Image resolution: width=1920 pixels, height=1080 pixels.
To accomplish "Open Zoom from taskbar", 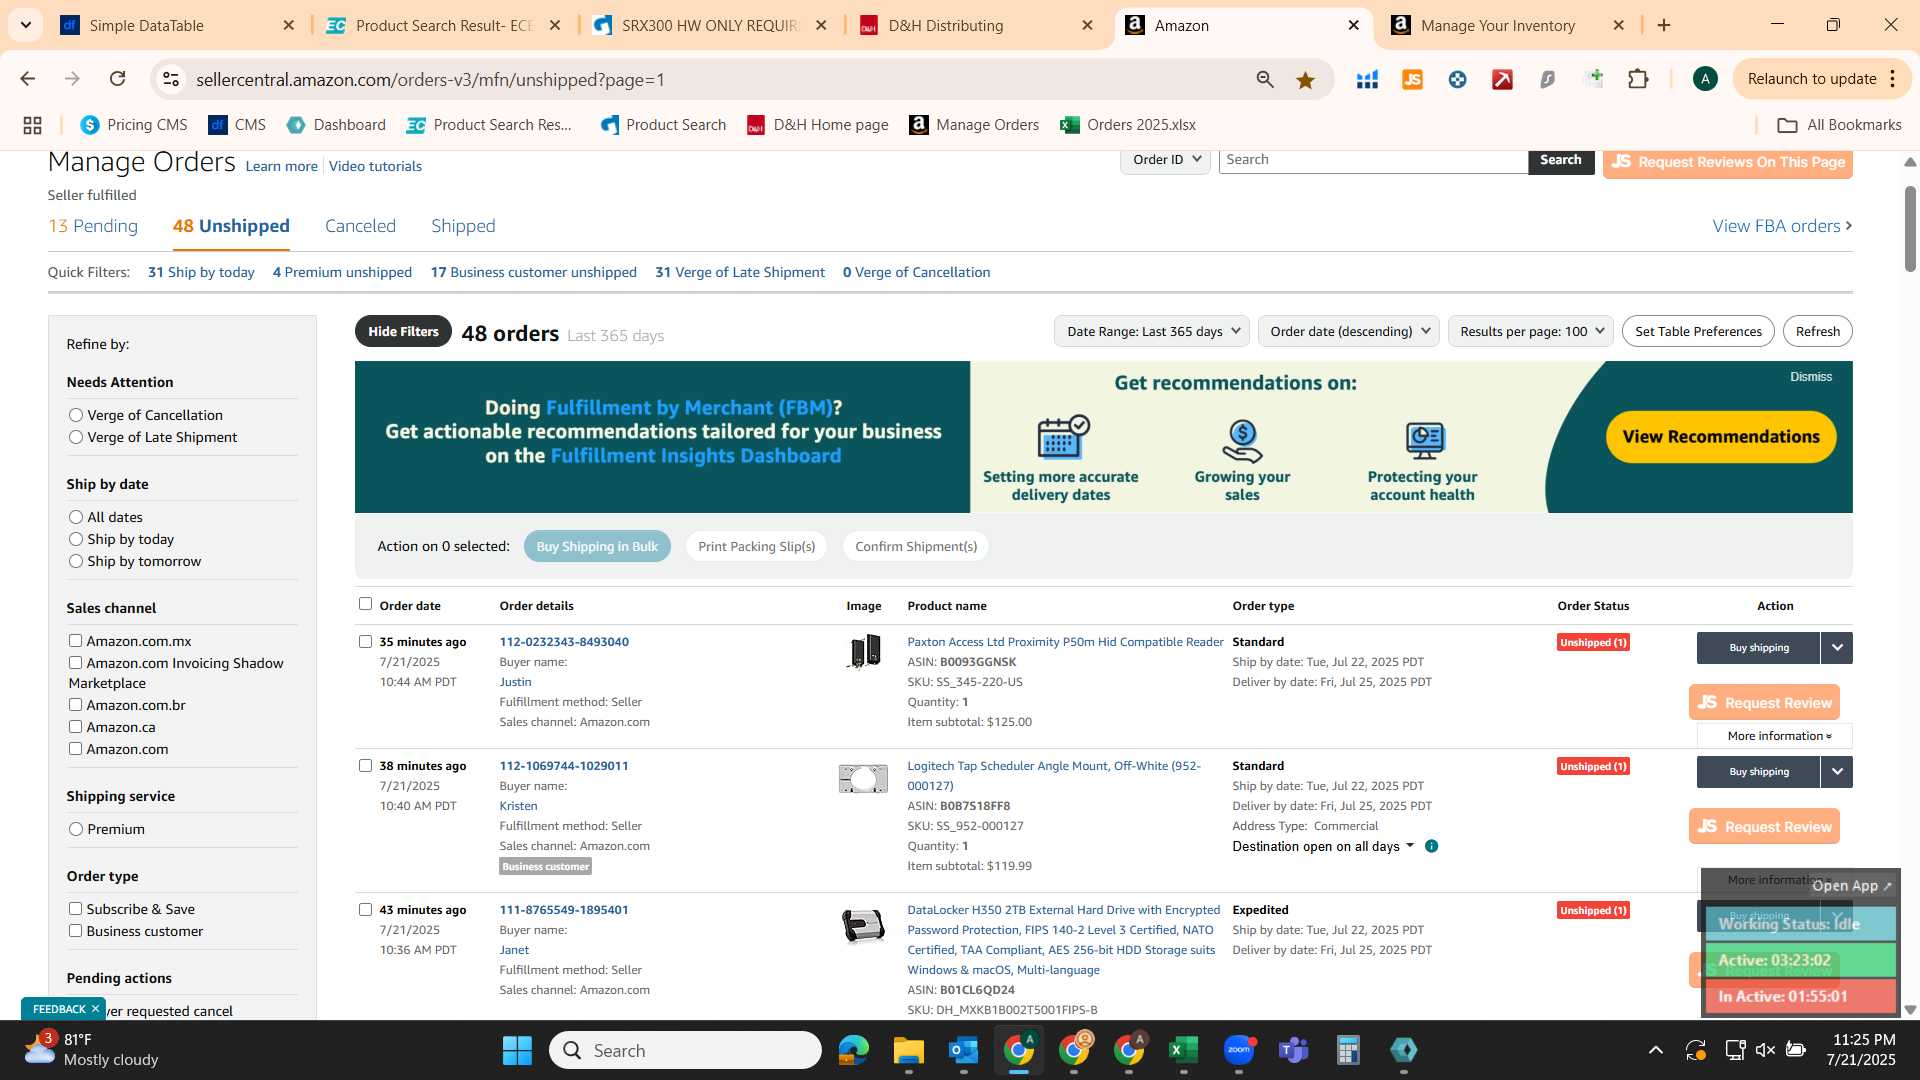I will 1238,1050.
